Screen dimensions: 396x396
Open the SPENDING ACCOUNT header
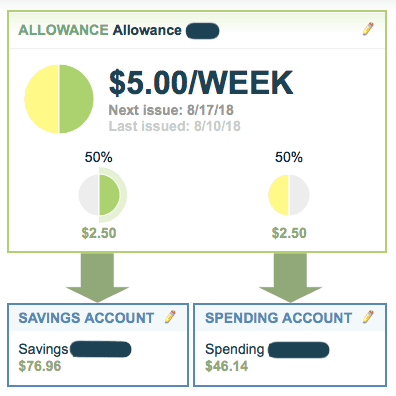(x=279, y=318)
